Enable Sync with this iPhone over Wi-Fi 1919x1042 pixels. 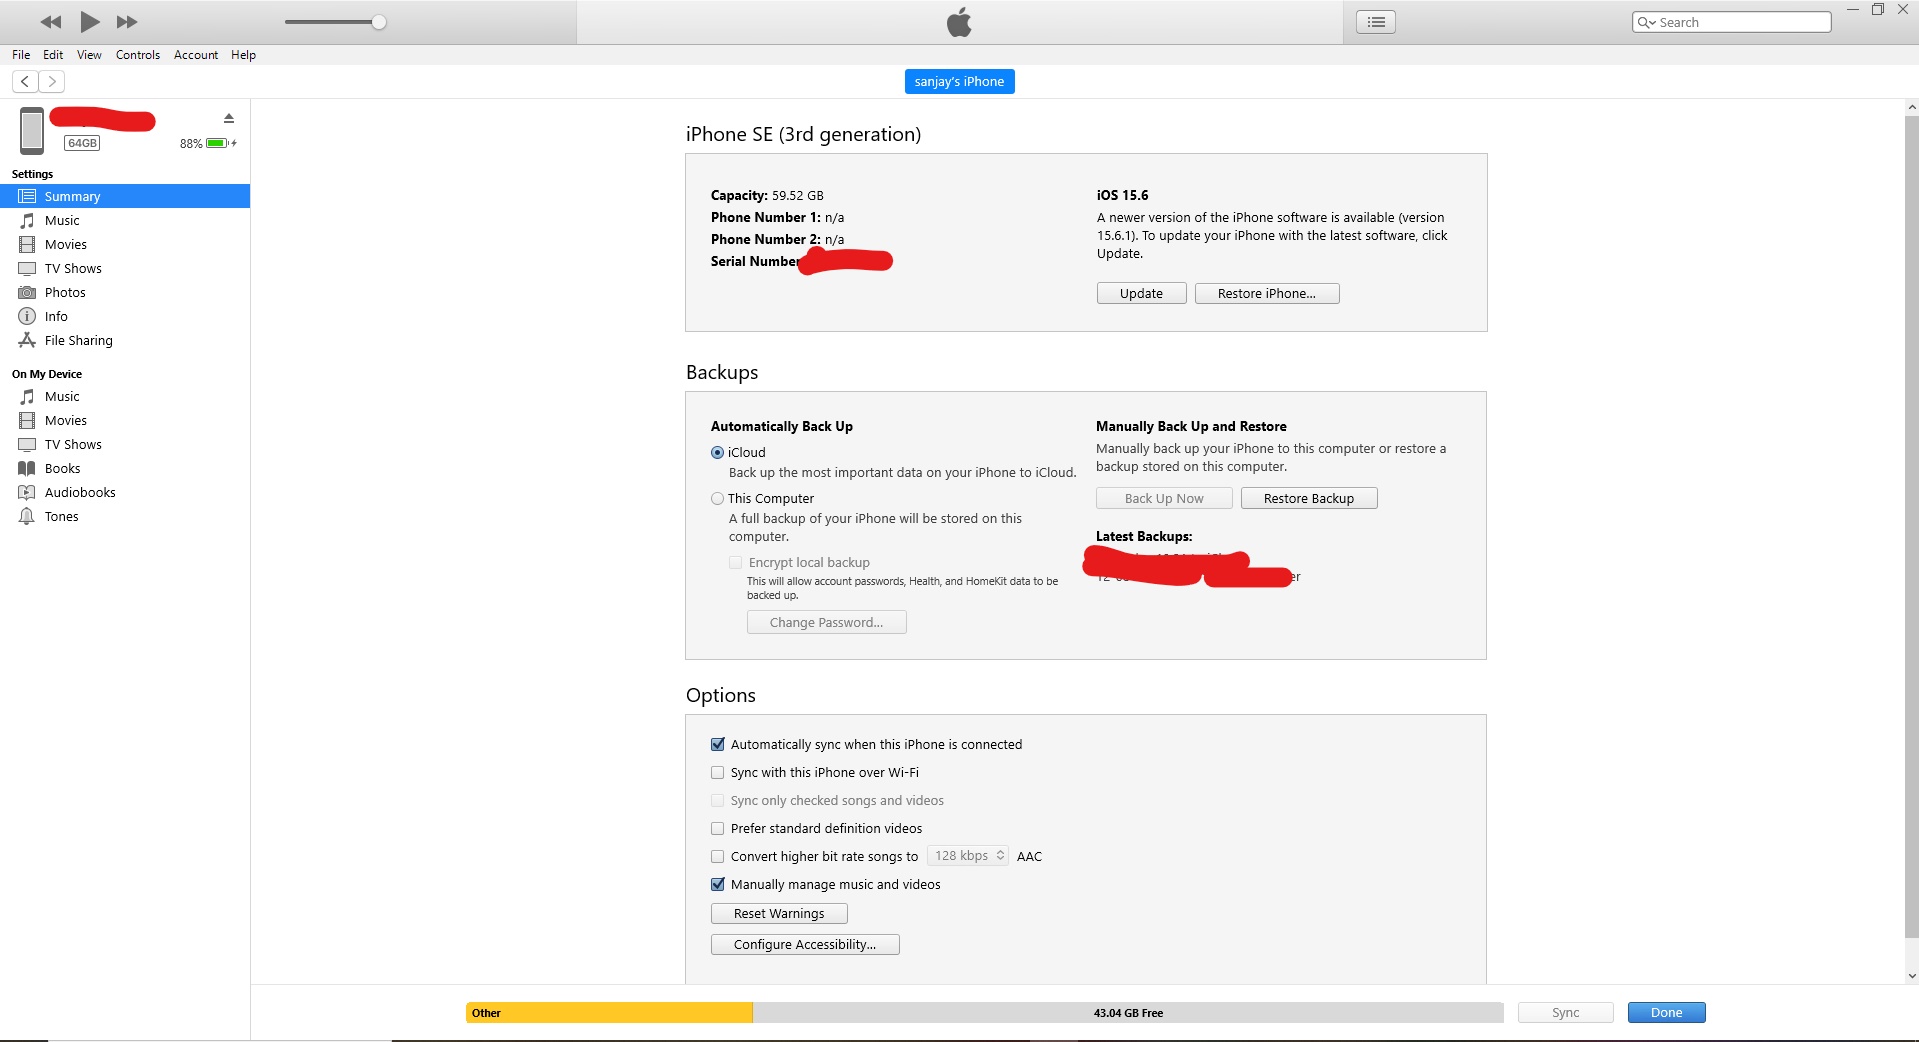(x=717, y=772)
